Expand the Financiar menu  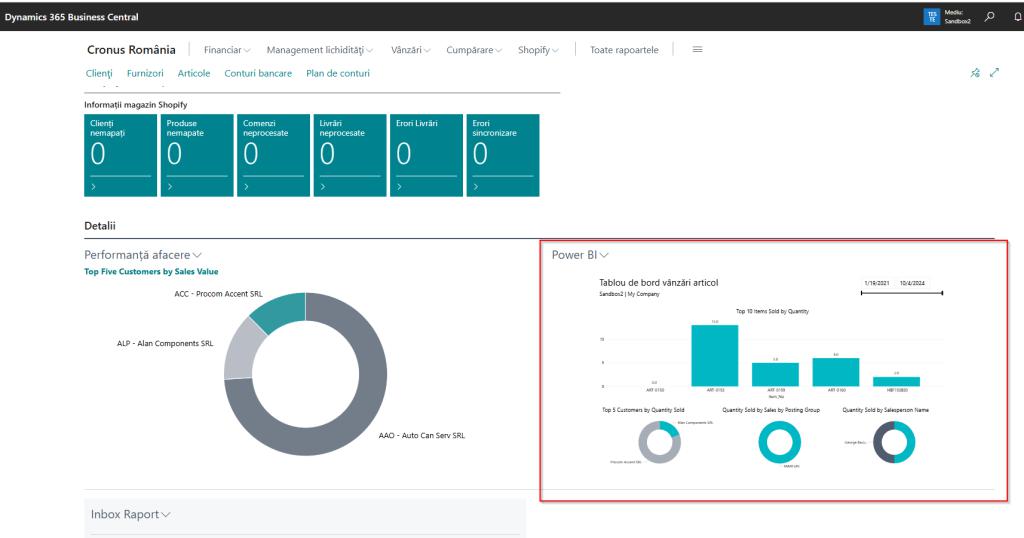point(227,50)
